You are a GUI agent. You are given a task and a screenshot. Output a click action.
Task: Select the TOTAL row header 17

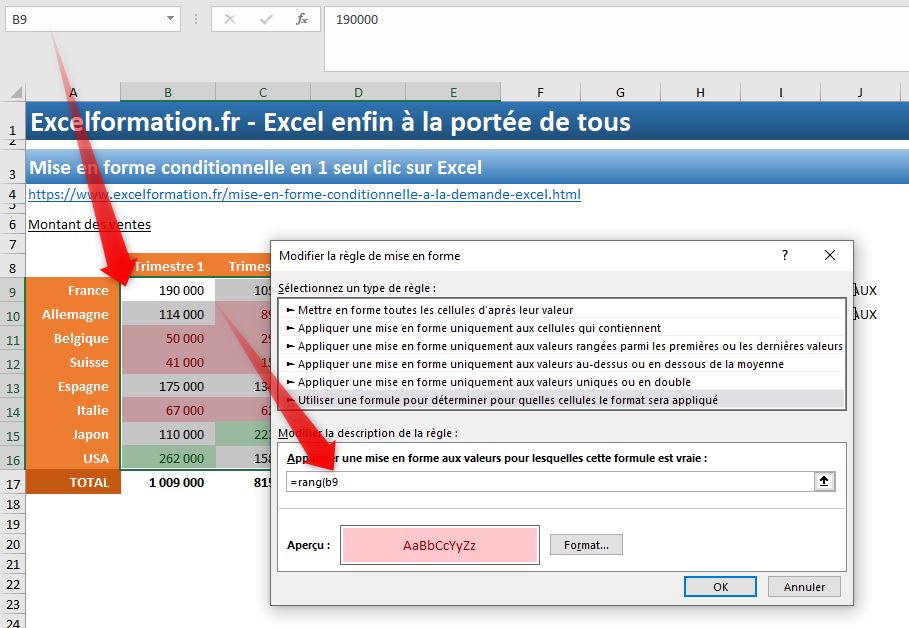[x=12, y=481]
